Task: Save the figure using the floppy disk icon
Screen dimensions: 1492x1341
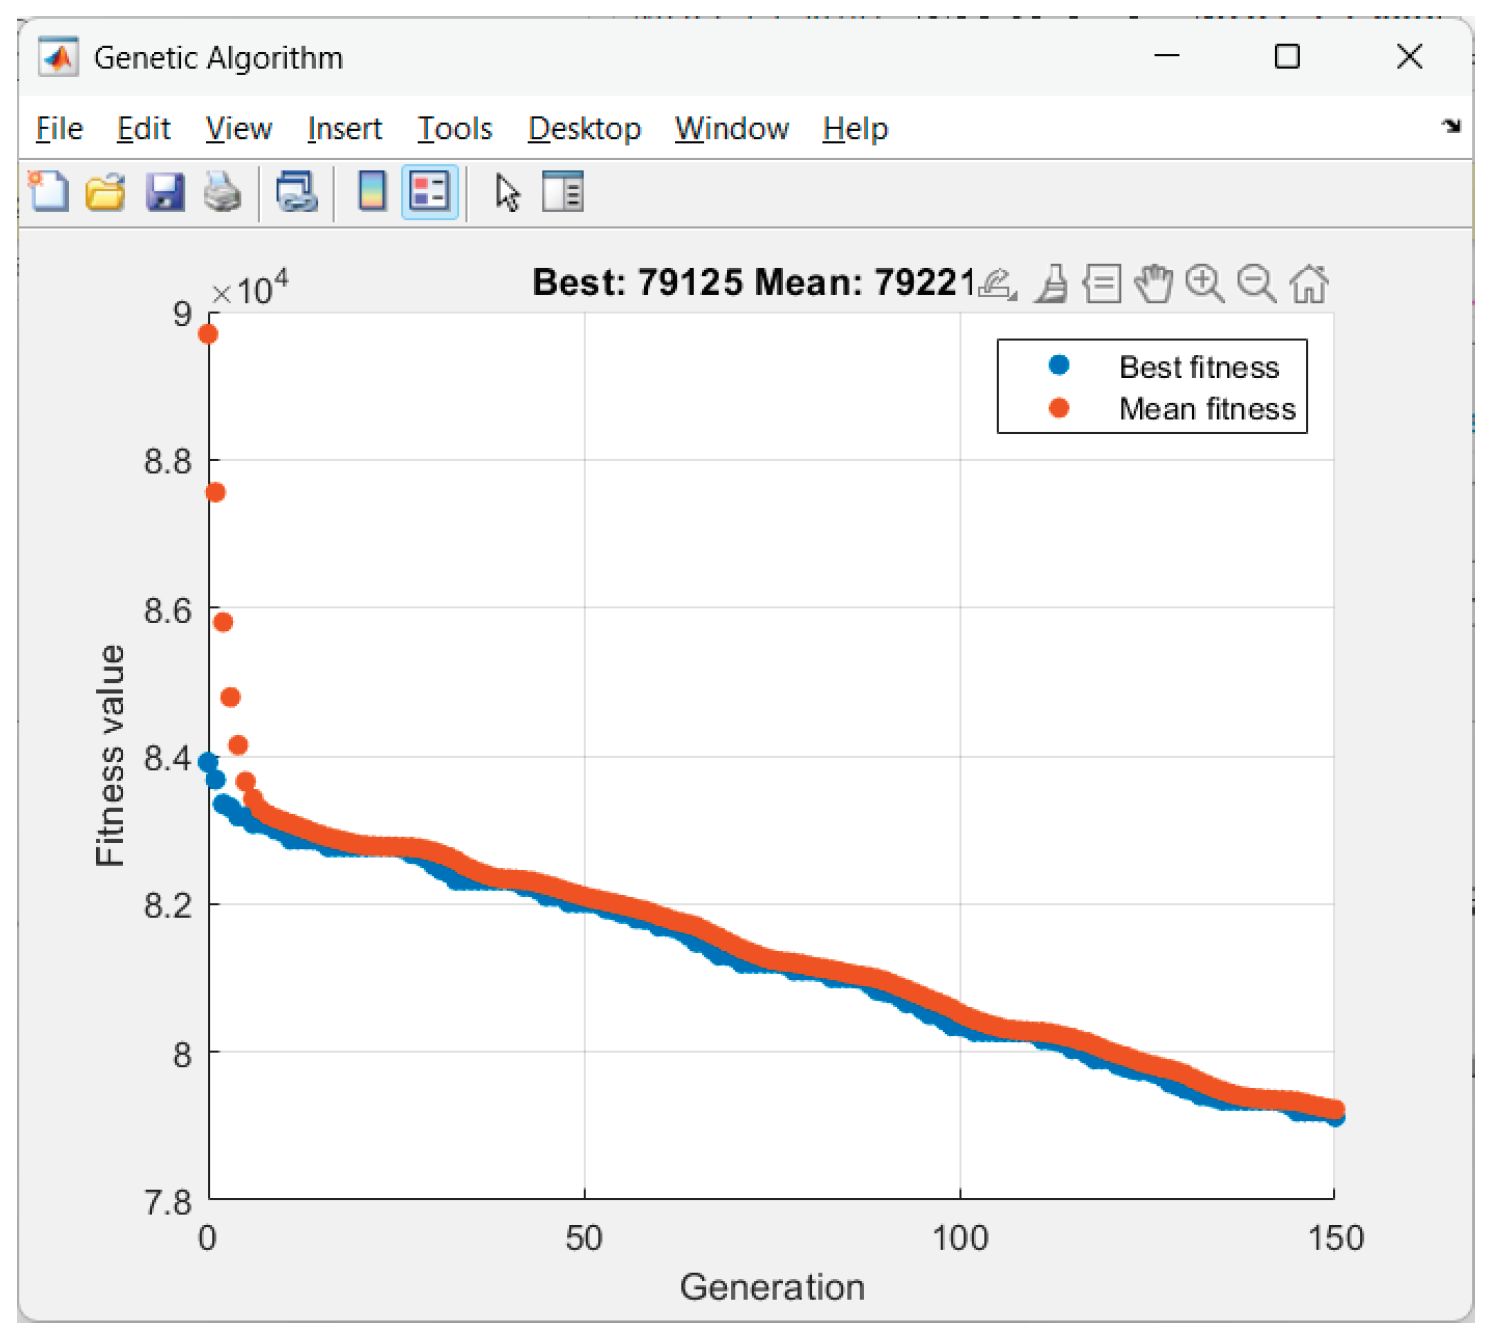Action: tap(164, 191)
